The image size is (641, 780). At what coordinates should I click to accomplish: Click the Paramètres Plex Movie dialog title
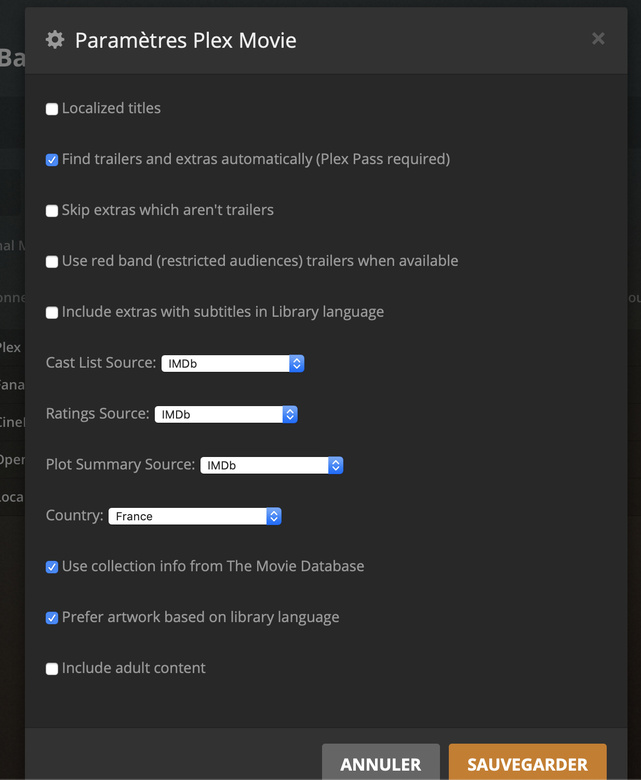(x=185, y=41)
